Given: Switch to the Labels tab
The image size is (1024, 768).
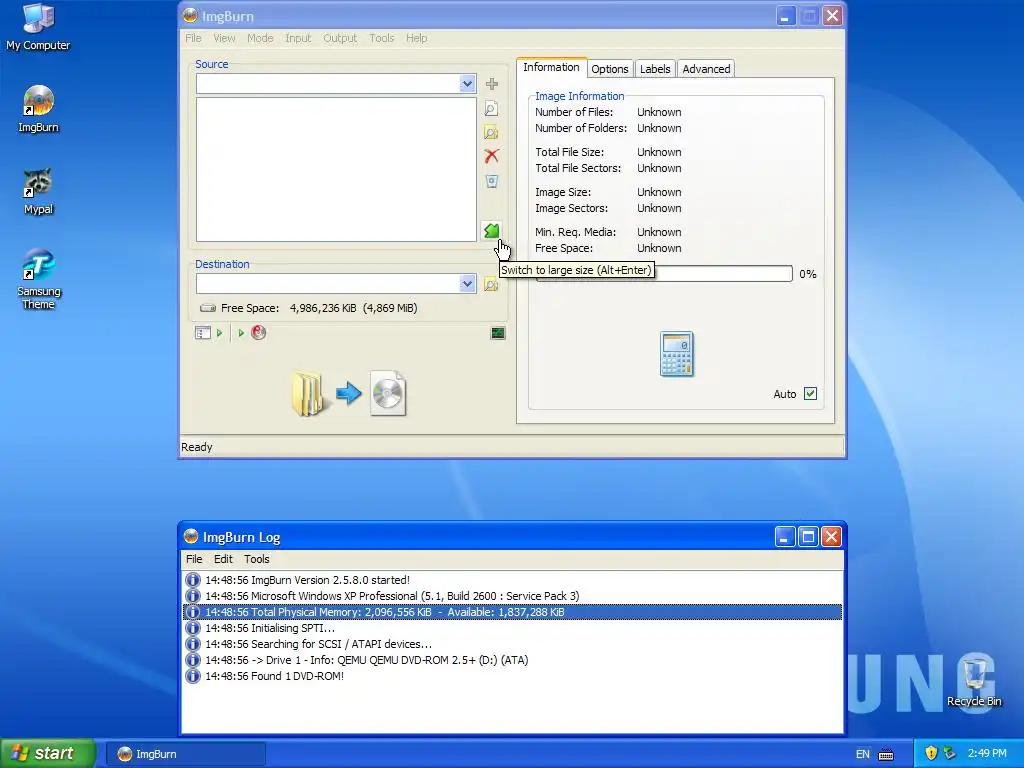Looking at the screenshot, I should 655,69.
